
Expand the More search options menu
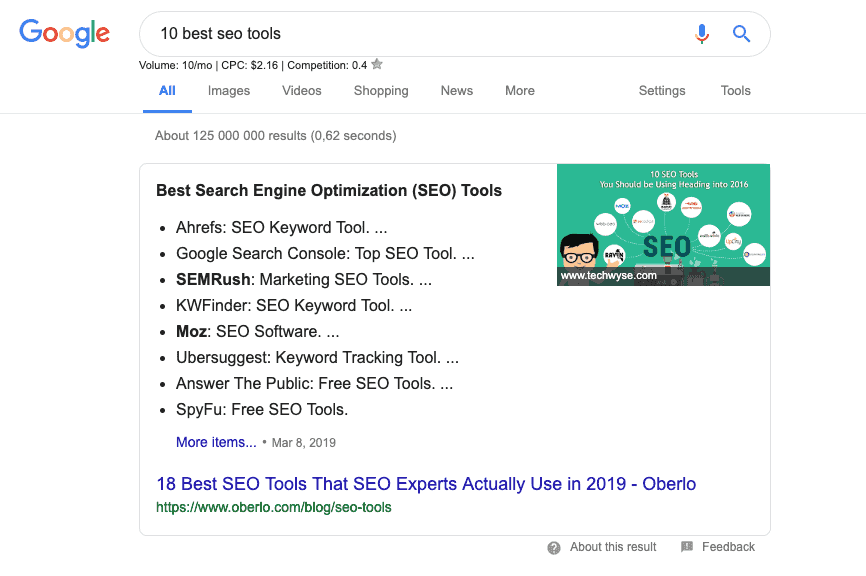pyautogui.click(x=520, y=91)
